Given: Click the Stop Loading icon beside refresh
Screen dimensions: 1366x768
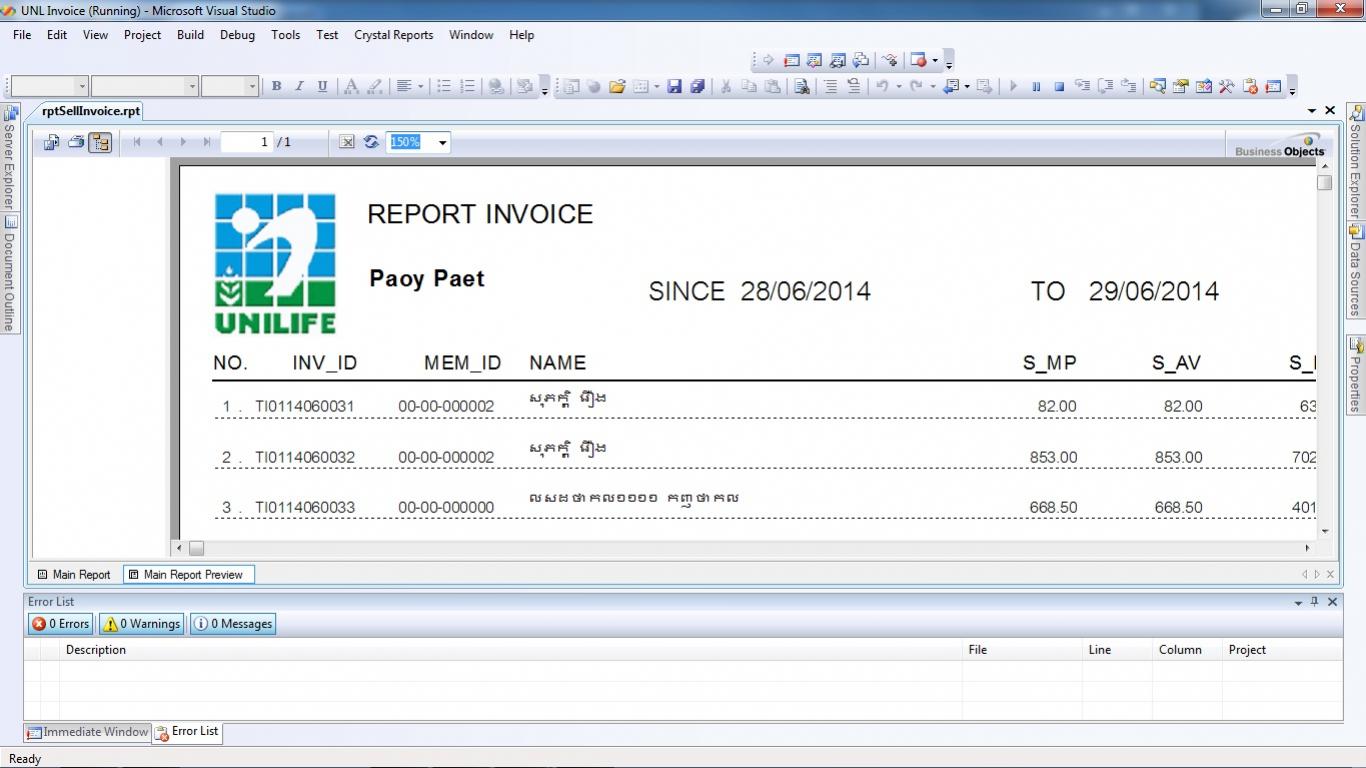Looking at the screenshot, I should 347,142.
